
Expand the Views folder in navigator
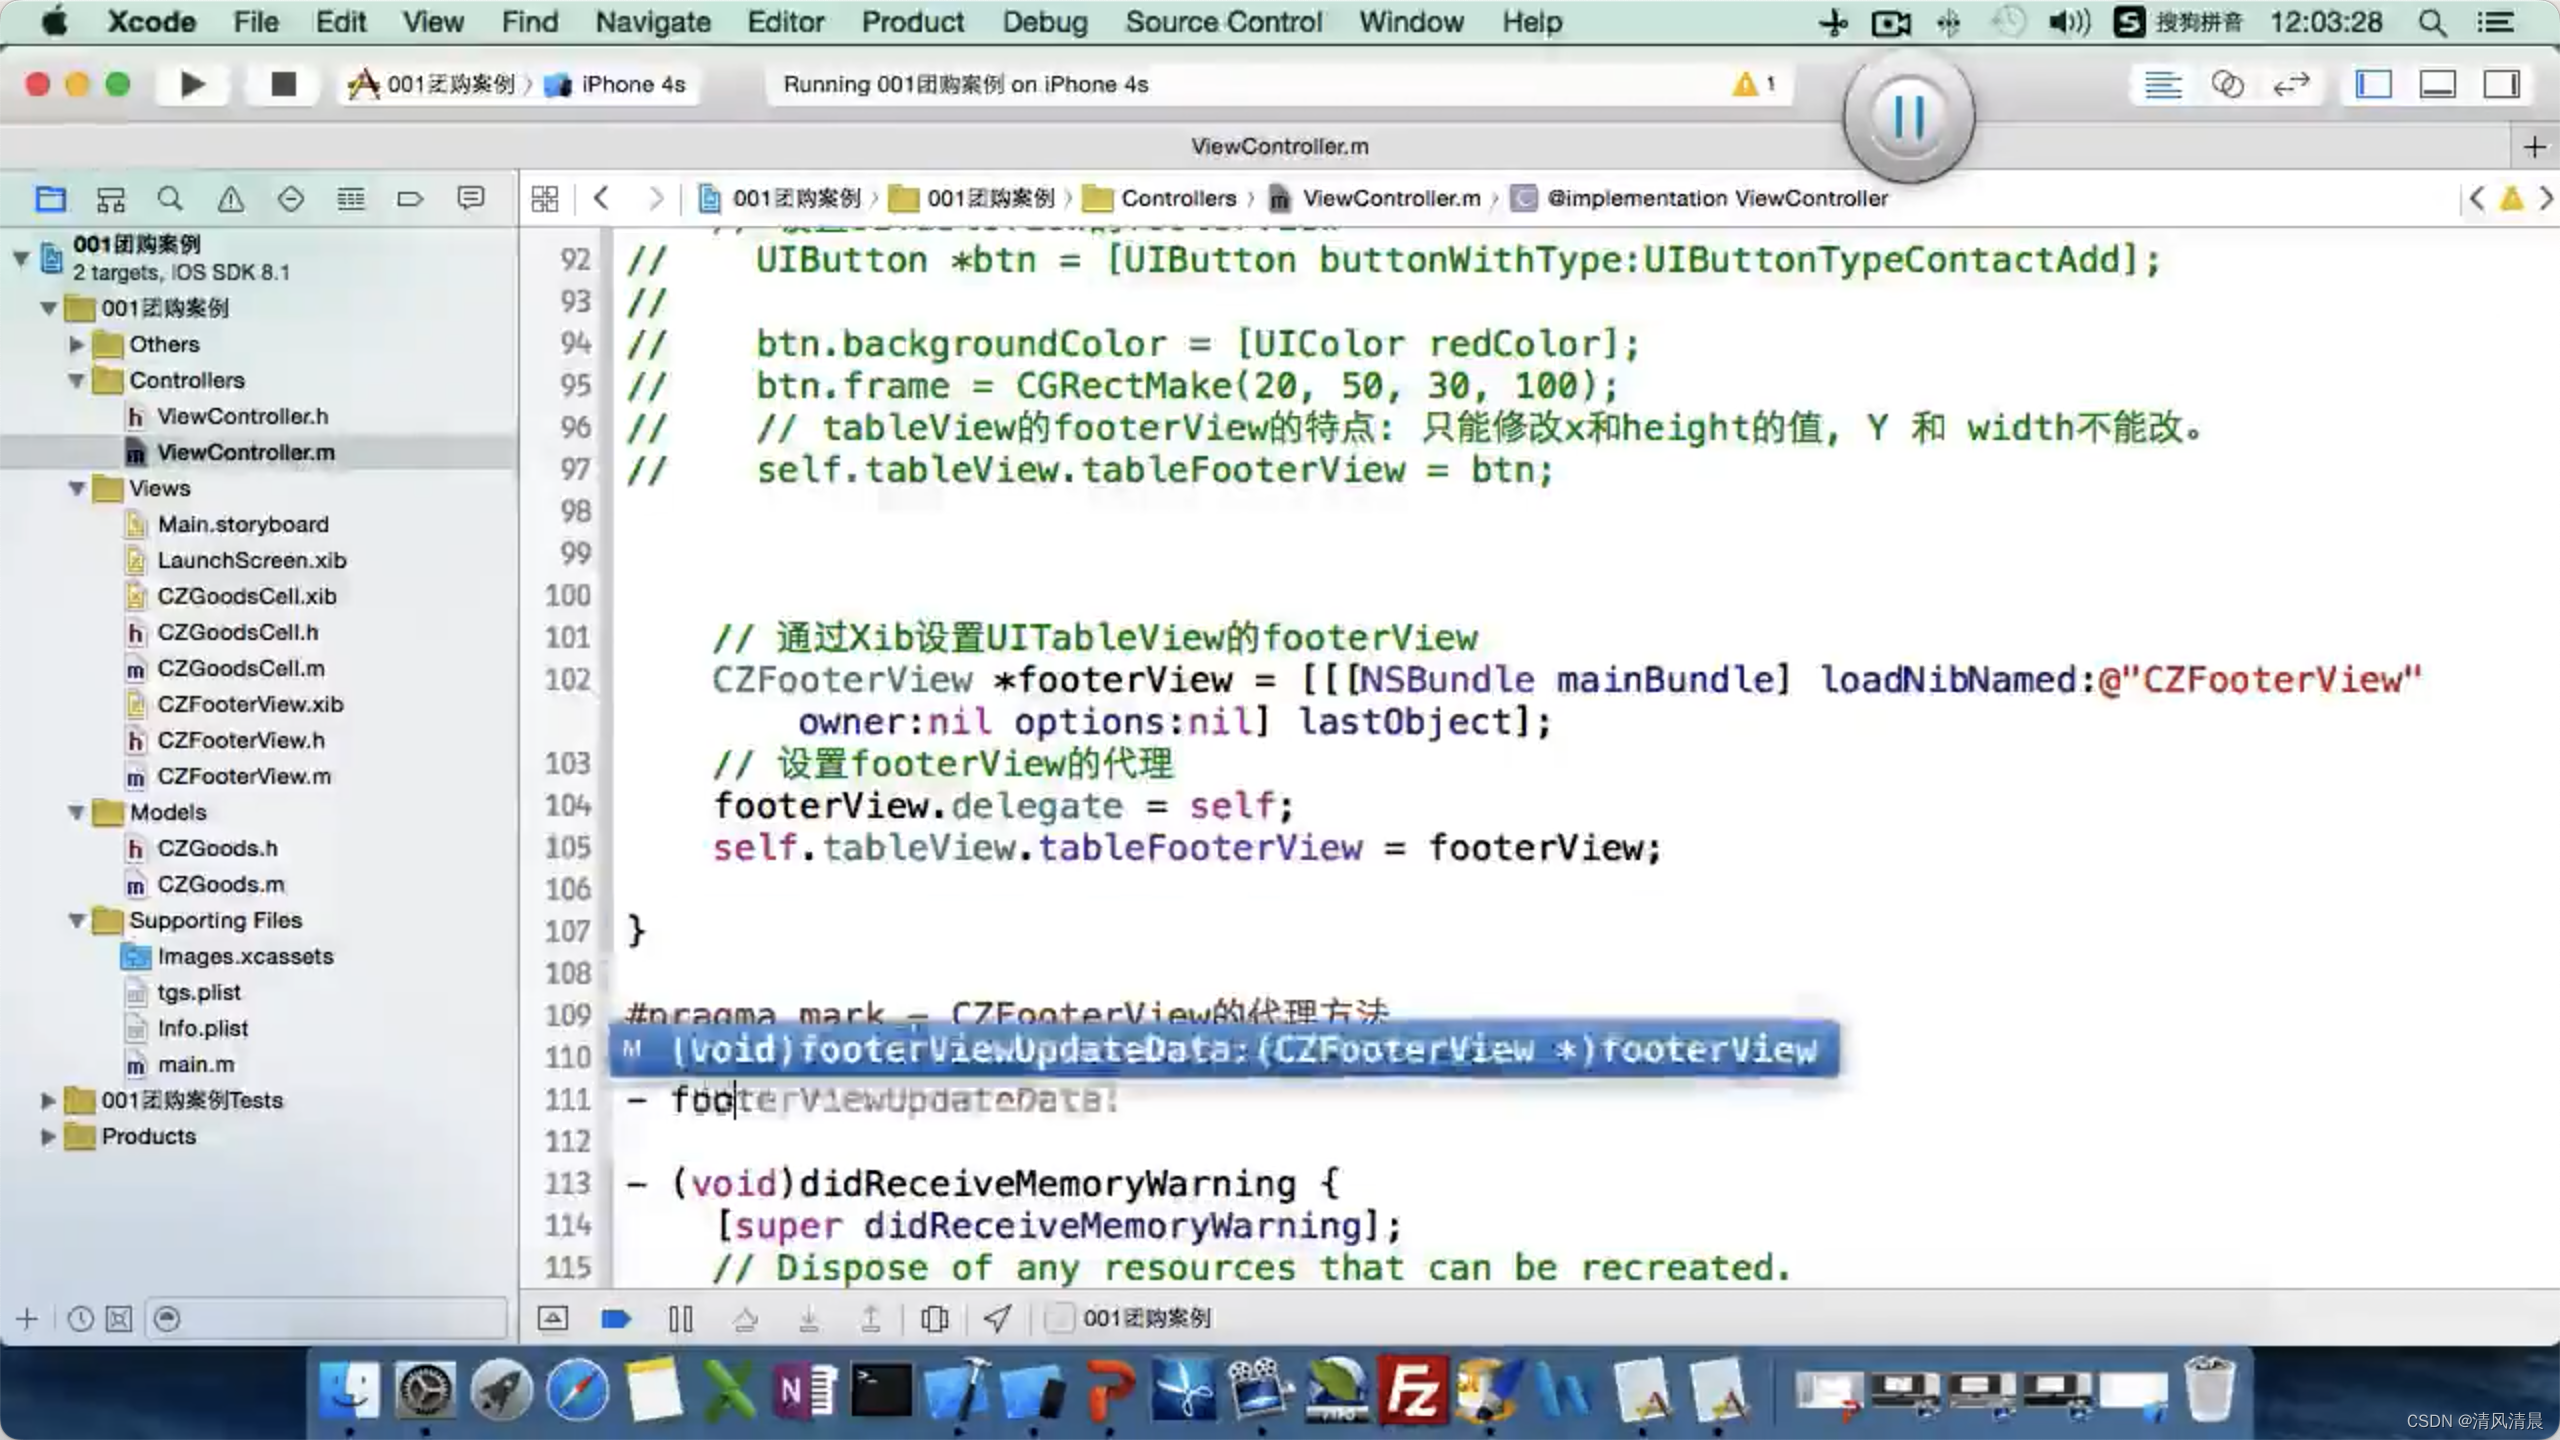pos(77,487)
